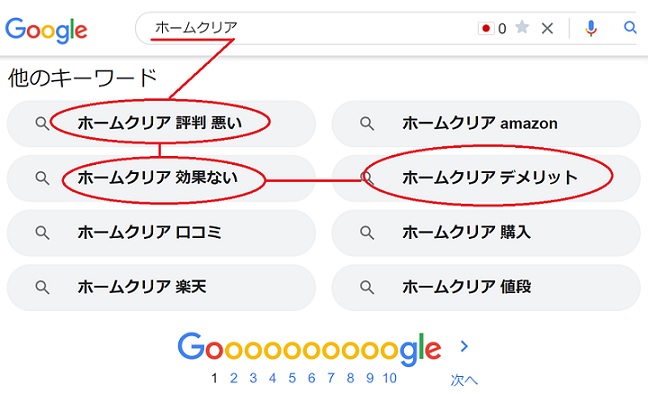
Task: Click the Japan flag counter icon
Action: point(486,28)
